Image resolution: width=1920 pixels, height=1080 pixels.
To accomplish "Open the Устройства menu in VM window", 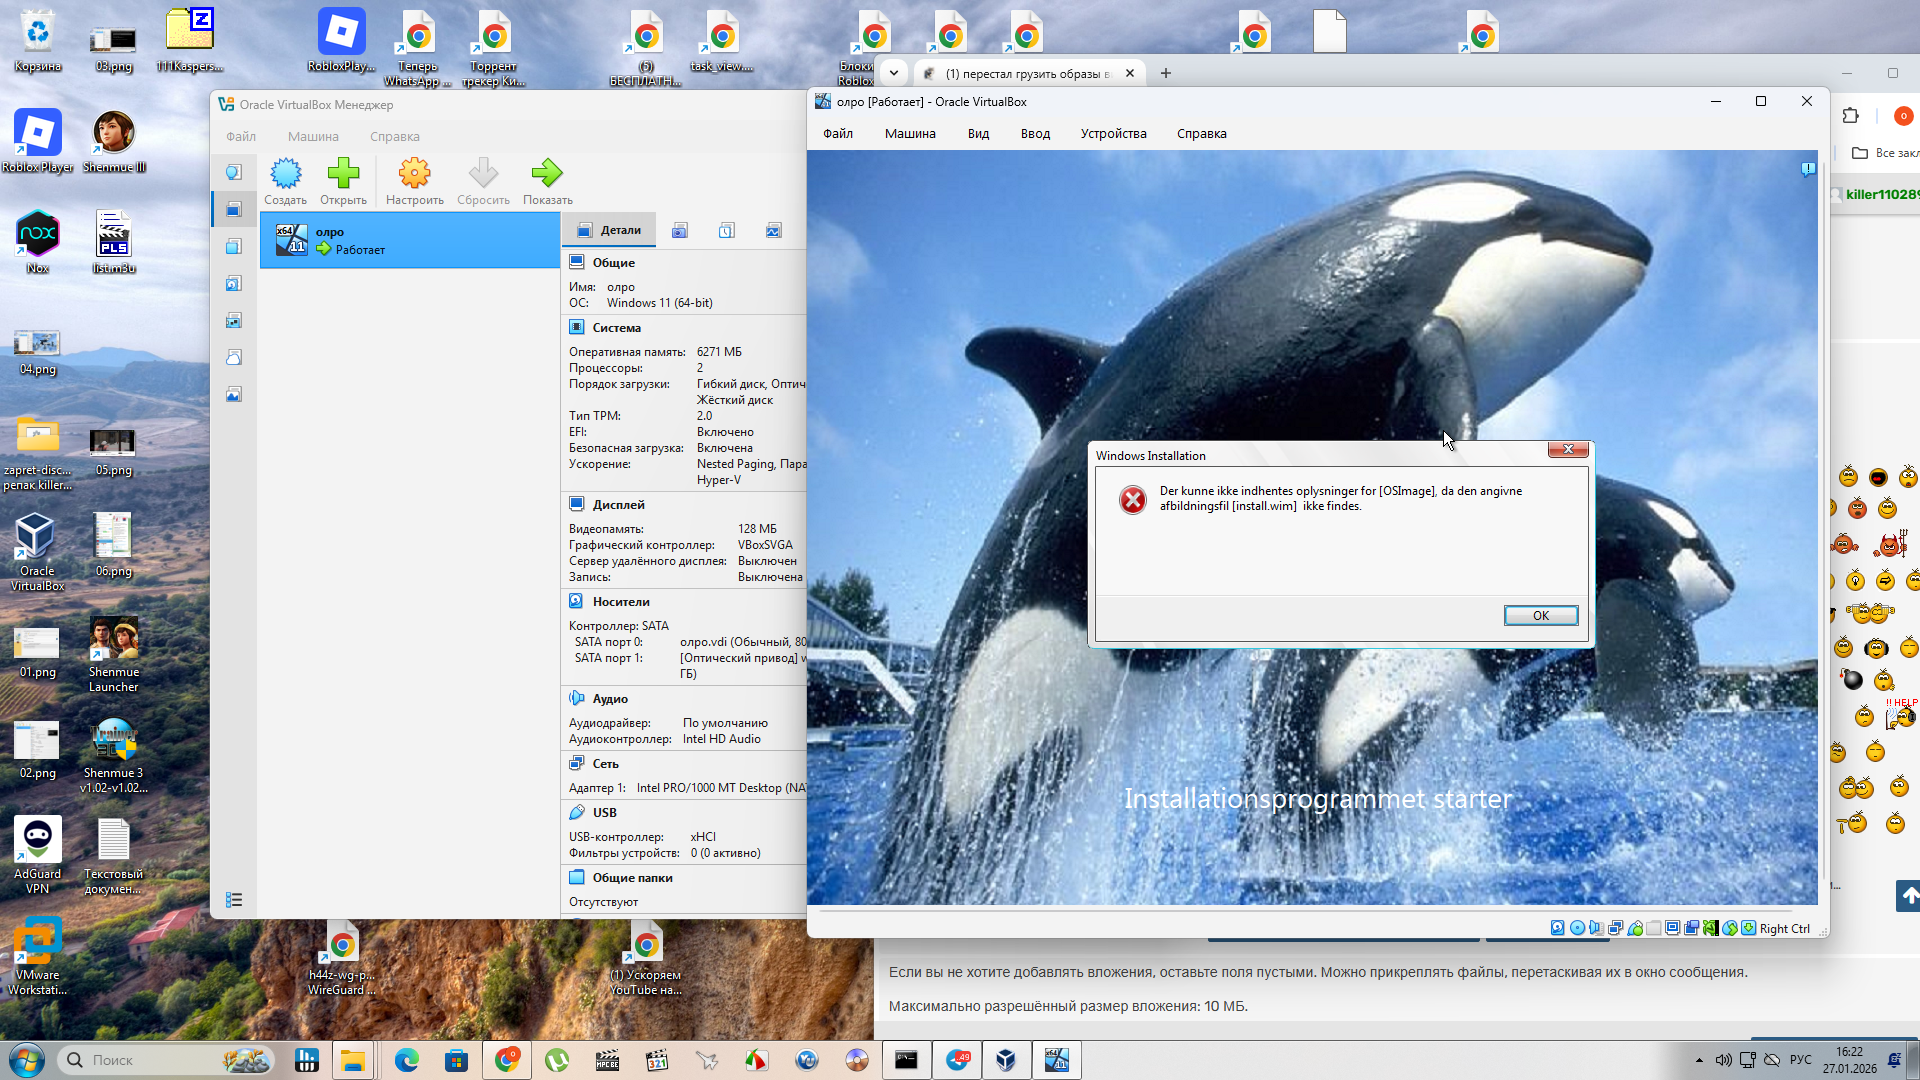I will tap(1113, 134).
